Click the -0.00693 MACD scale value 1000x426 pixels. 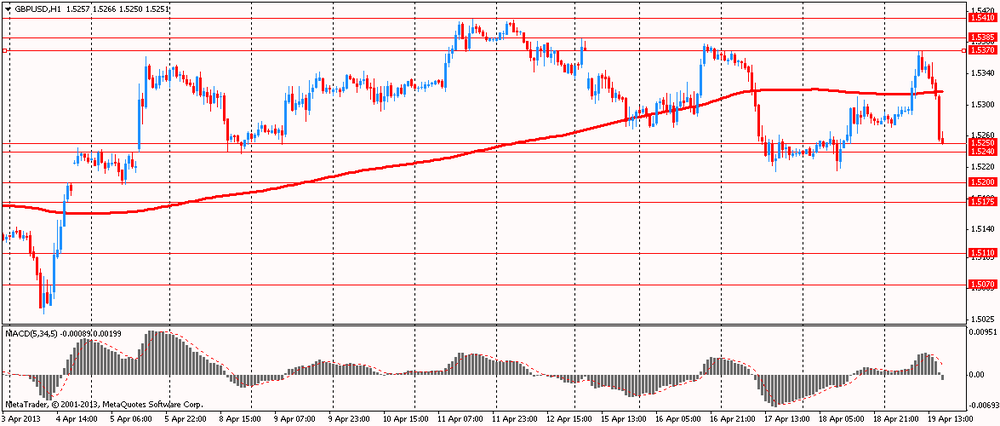[982, 406]
